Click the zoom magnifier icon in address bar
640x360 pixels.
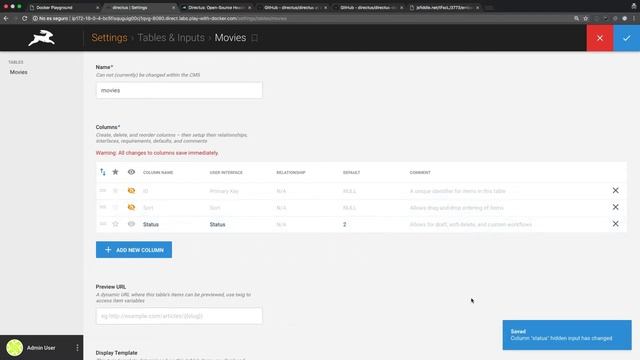click(576, 18)
